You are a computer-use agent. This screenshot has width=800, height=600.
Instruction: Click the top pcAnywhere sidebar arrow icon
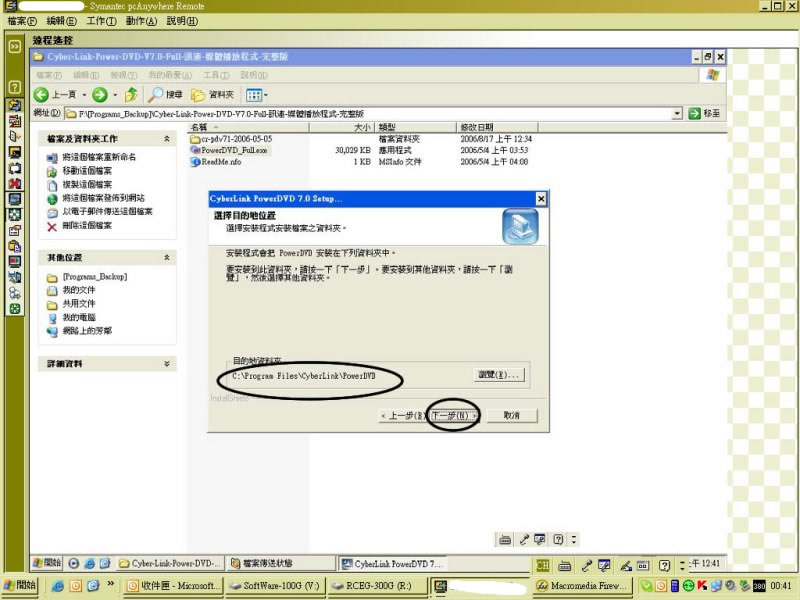point(15,47)
